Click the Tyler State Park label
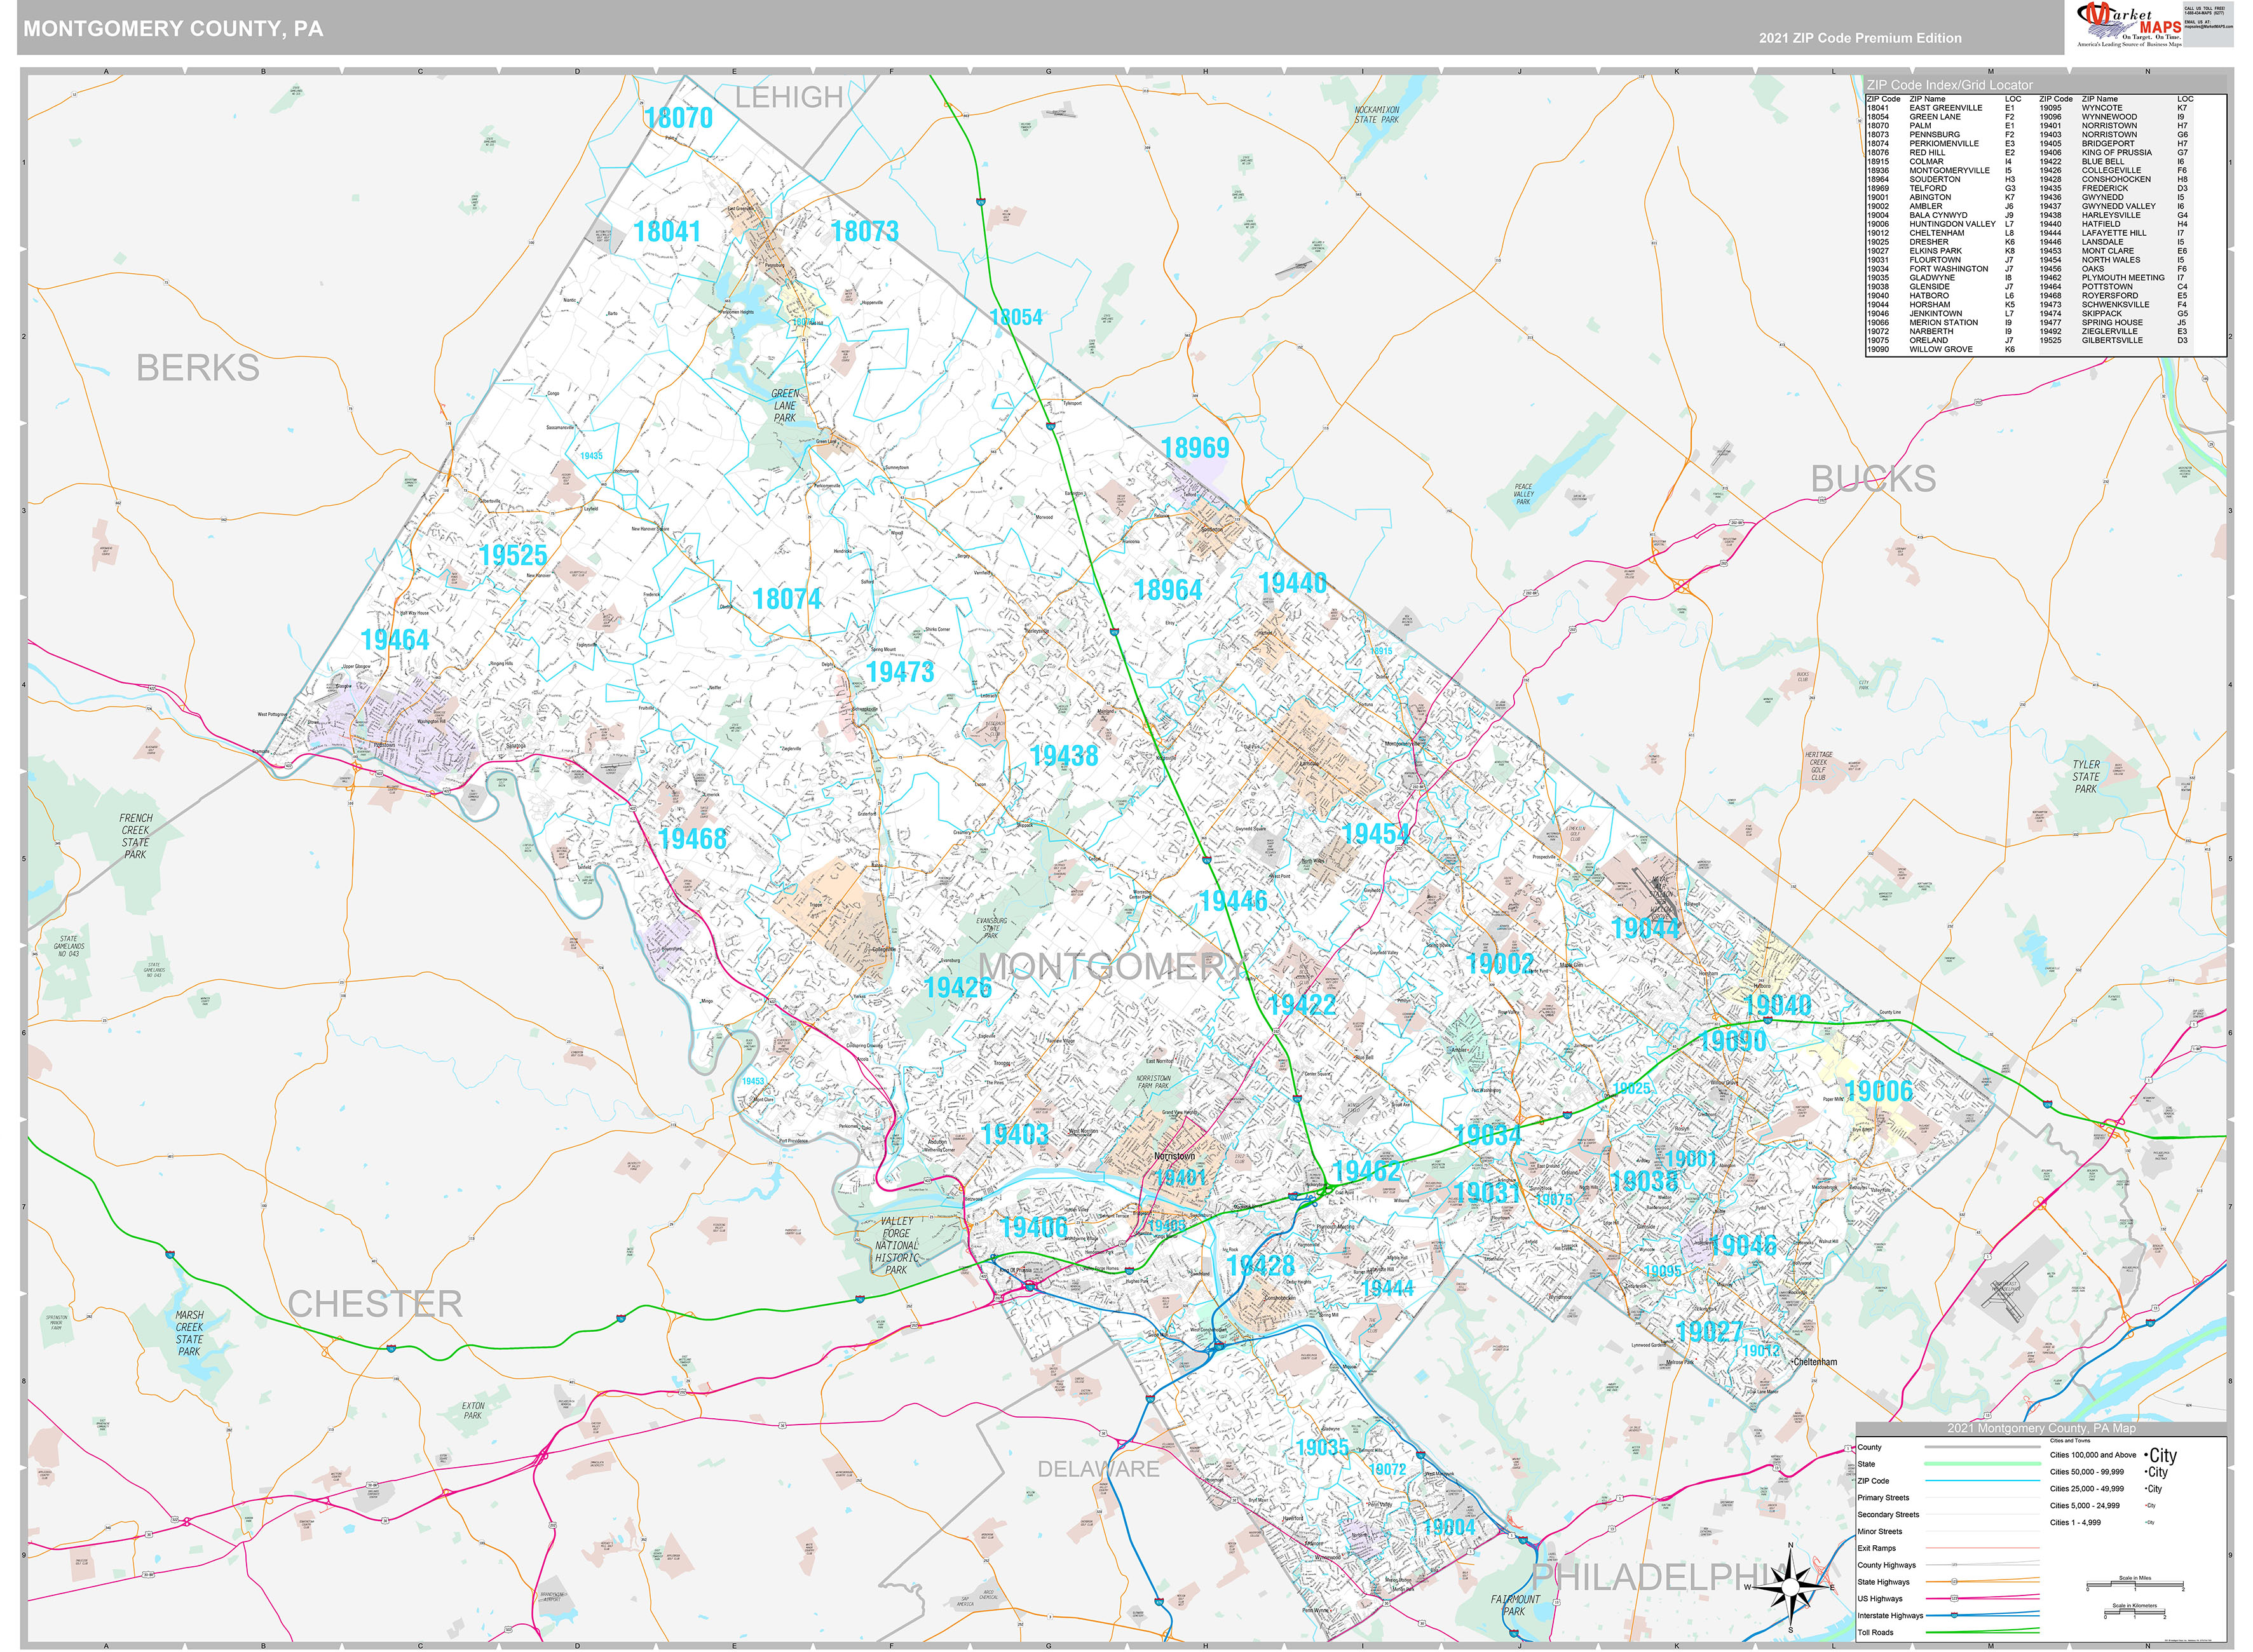 tap(2085, 777)
